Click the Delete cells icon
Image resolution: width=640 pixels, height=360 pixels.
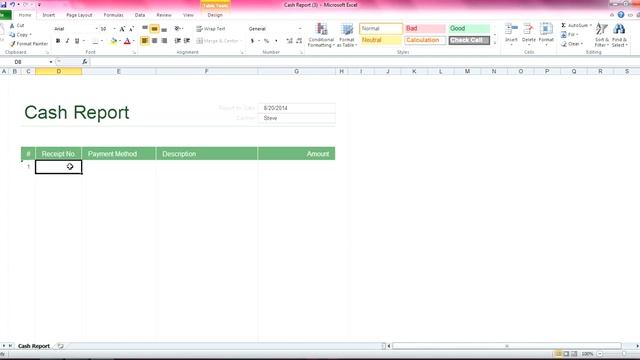tap(529, 30)
